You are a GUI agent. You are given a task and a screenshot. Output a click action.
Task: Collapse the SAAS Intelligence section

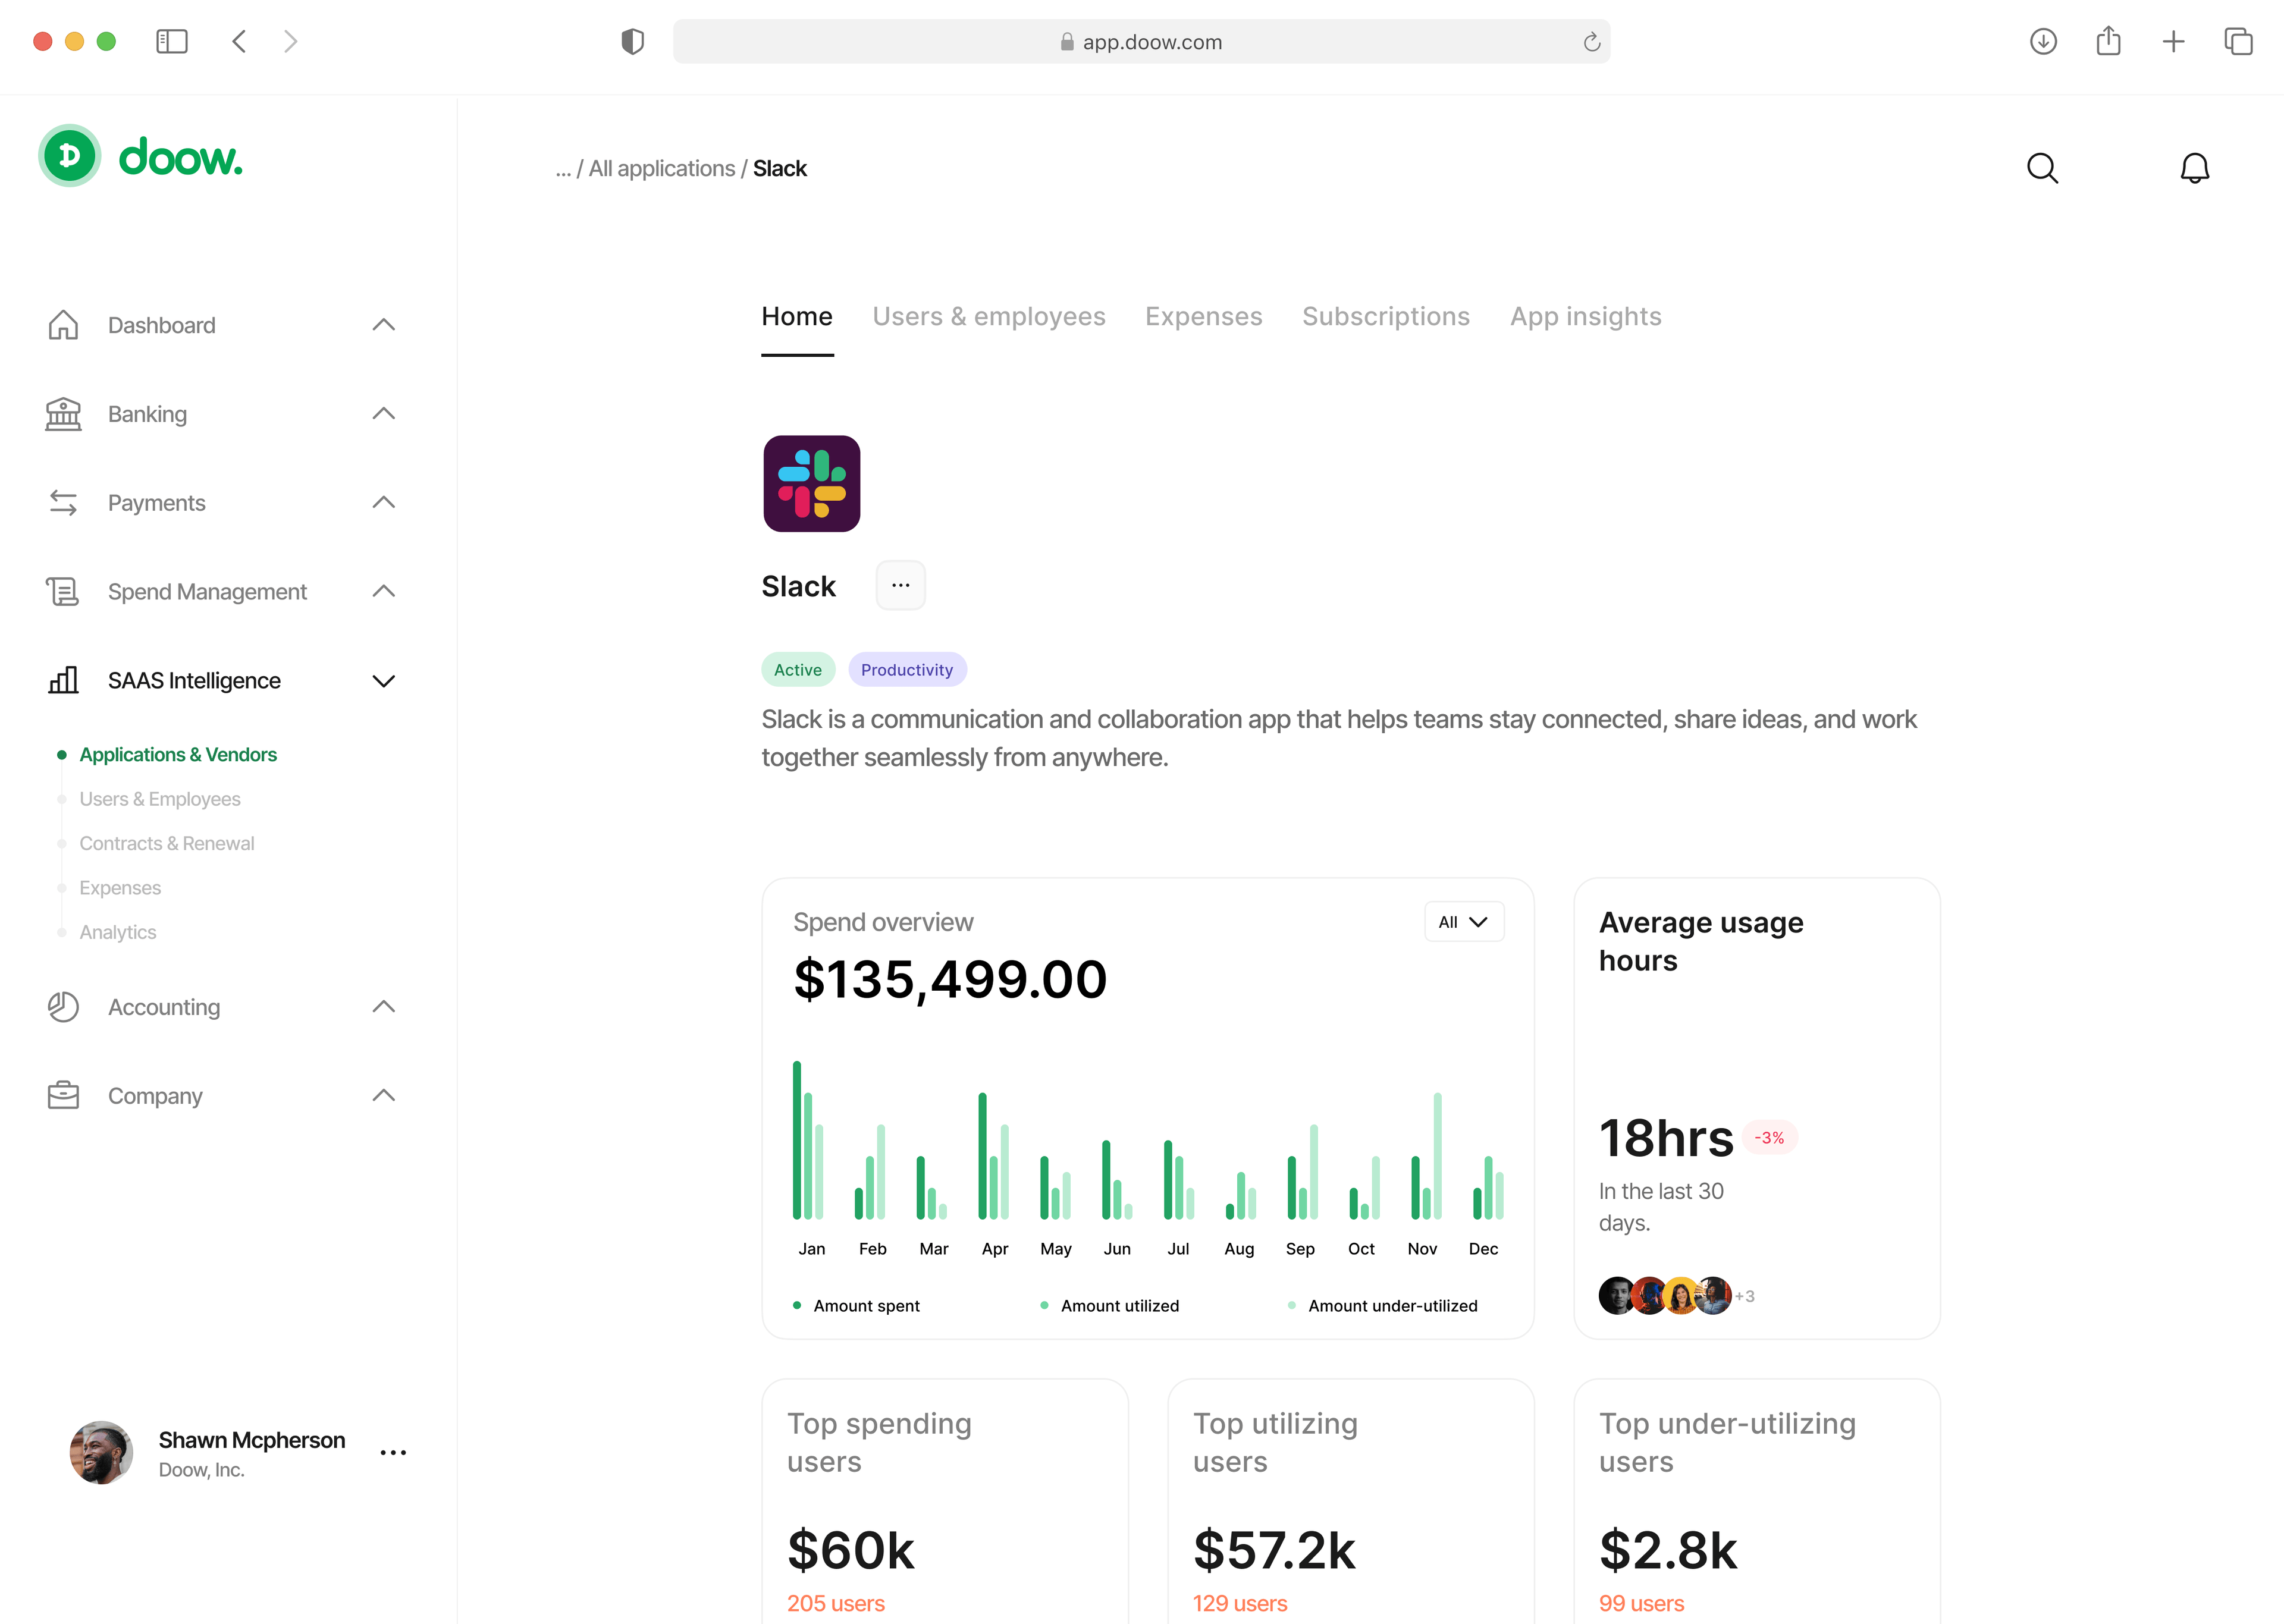coord(384,681)
